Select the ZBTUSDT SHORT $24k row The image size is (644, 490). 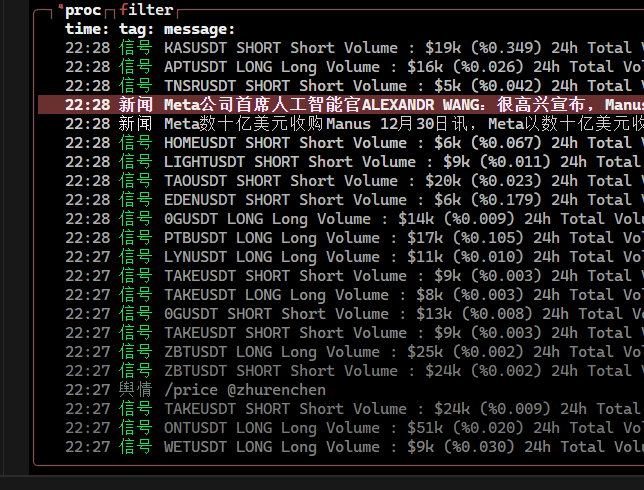point(341,371)
